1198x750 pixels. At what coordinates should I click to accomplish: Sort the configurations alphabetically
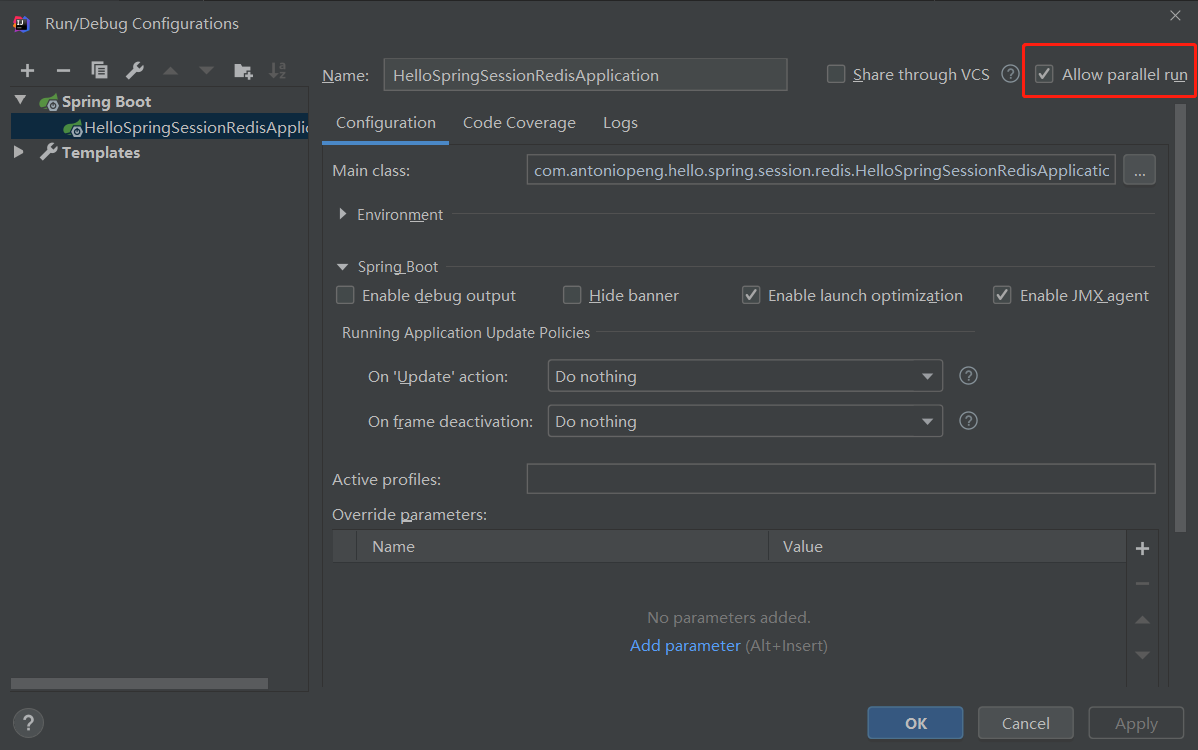click(x=278, y=70)
